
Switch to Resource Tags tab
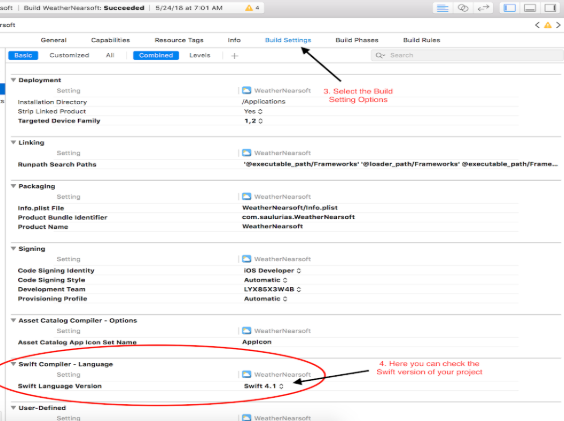[179, 40]
